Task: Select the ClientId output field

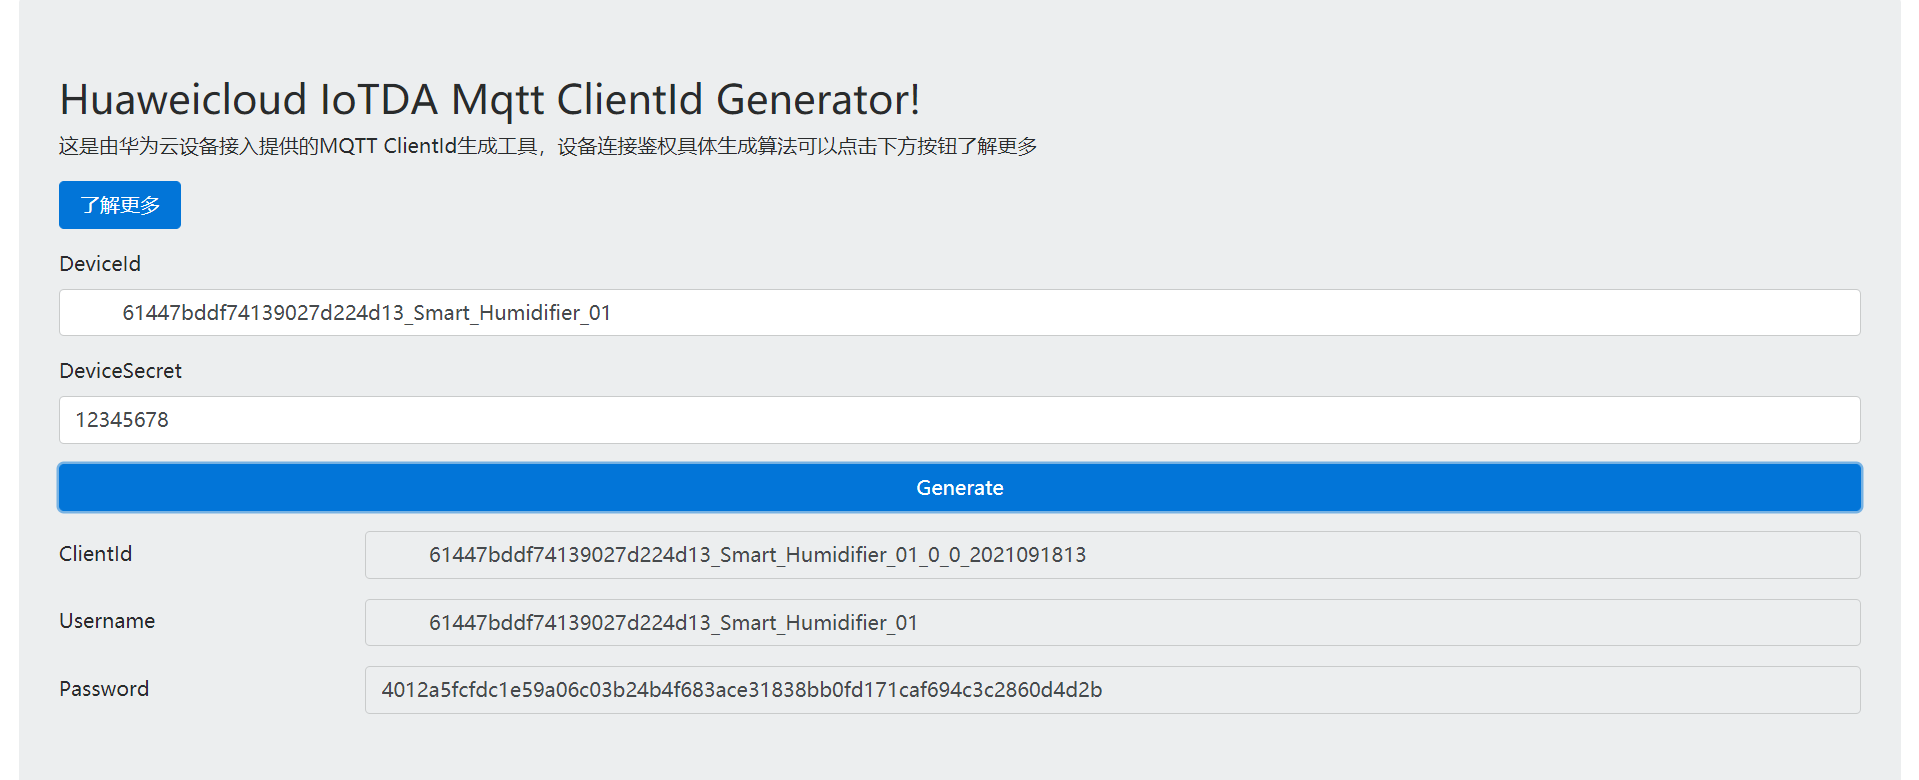Action: click(x=1111, y=555)
